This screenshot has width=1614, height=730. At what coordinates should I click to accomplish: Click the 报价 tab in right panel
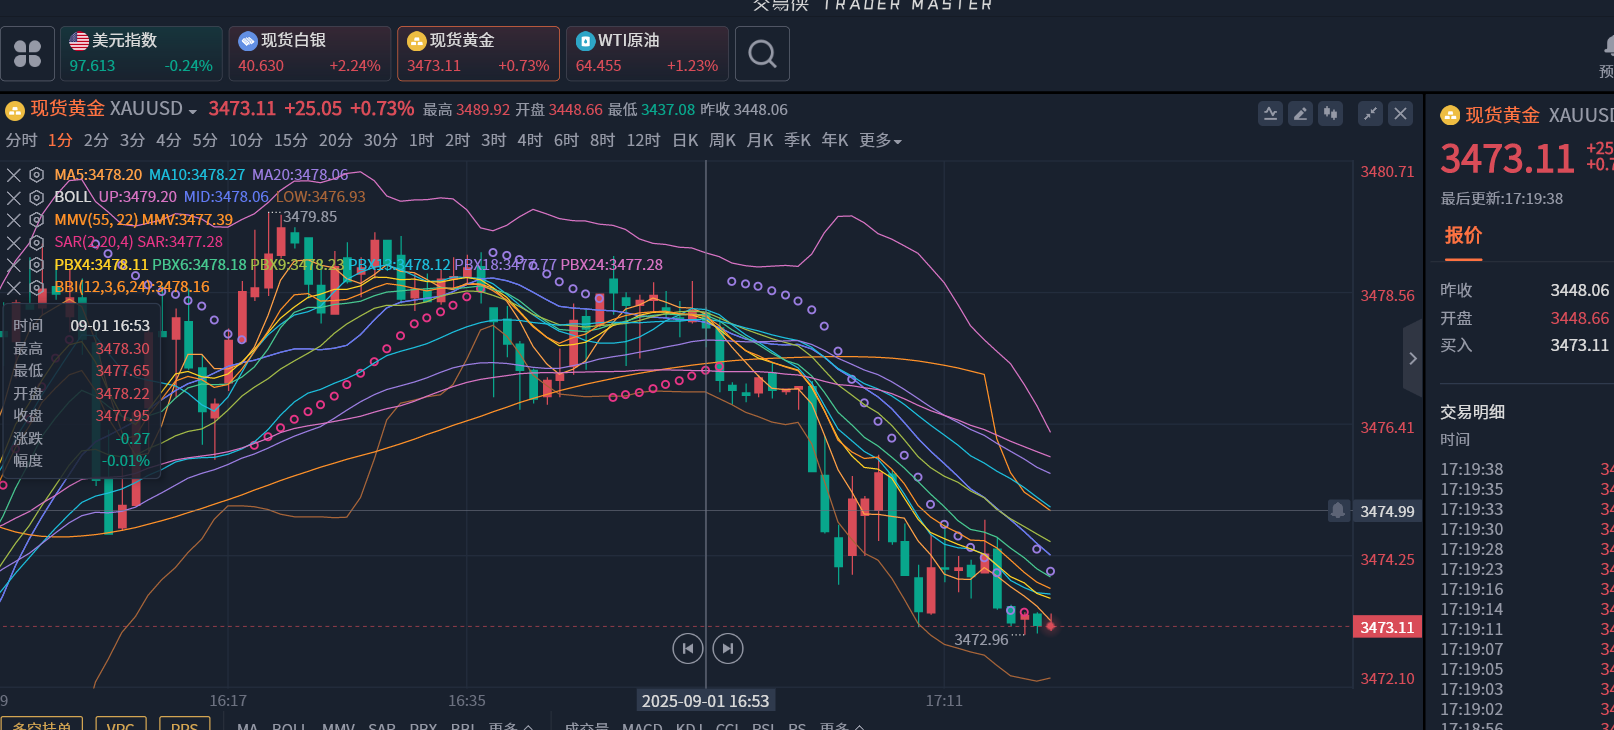[x=1463, y=236]
